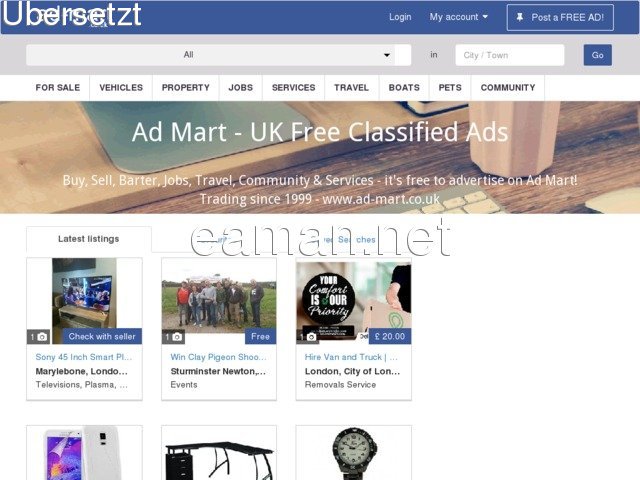
Task: Click the camera icon on Clay Pigeon listing
Action: 177,337
